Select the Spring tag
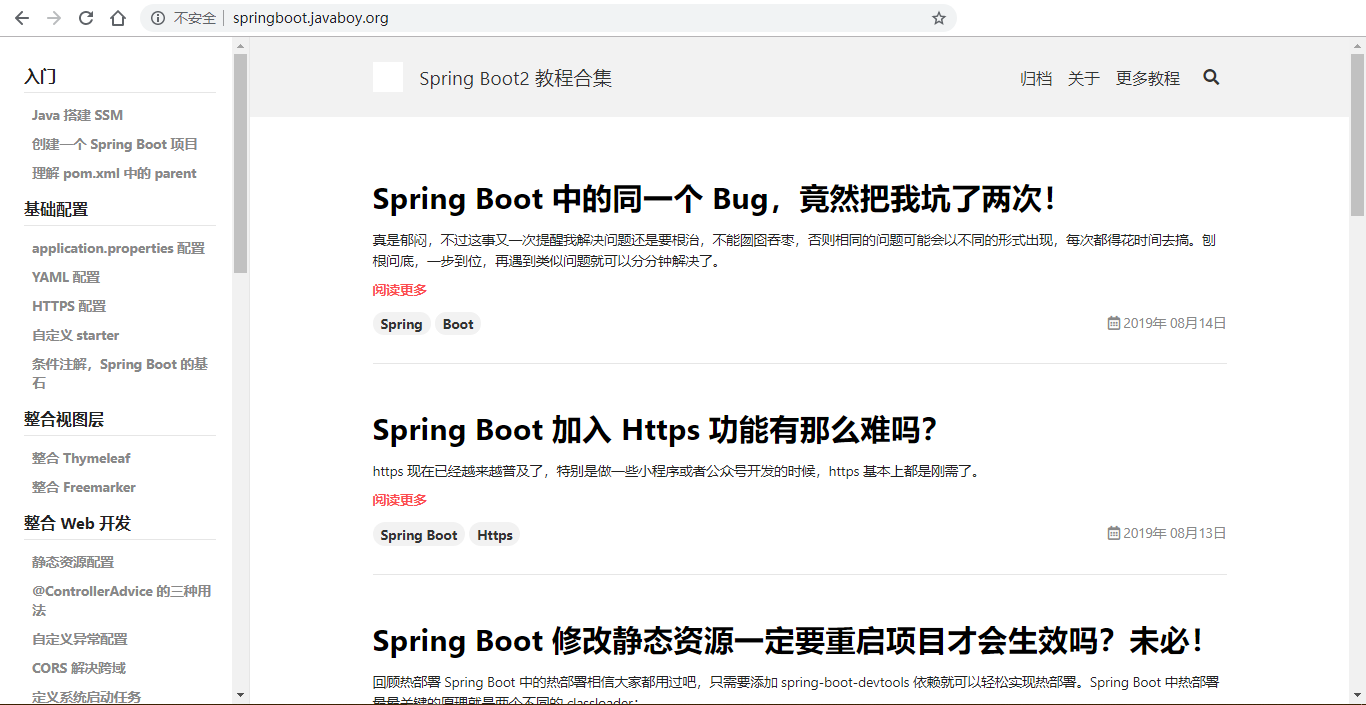Screen dimensions: 1366x705 tap(401, 324)
